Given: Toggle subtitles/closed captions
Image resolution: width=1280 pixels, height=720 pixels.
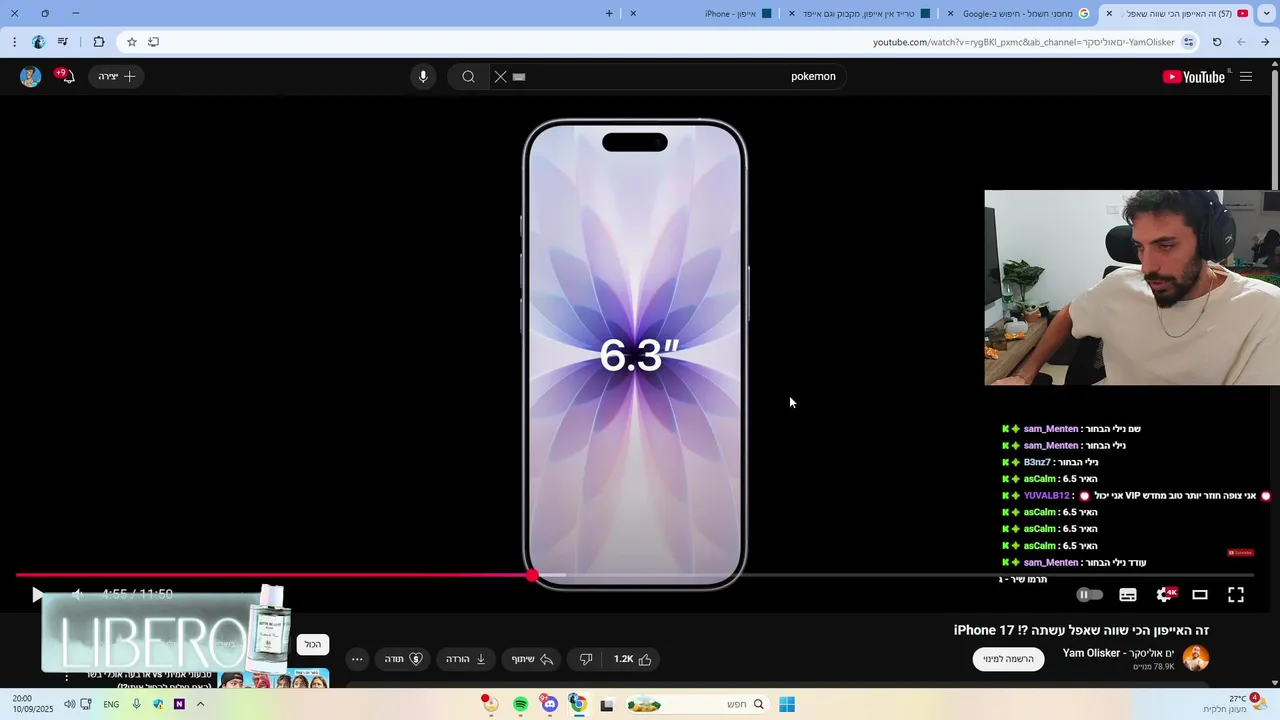Looking at the screenshot, I should pyautogui.click(x=1128, y=595).
